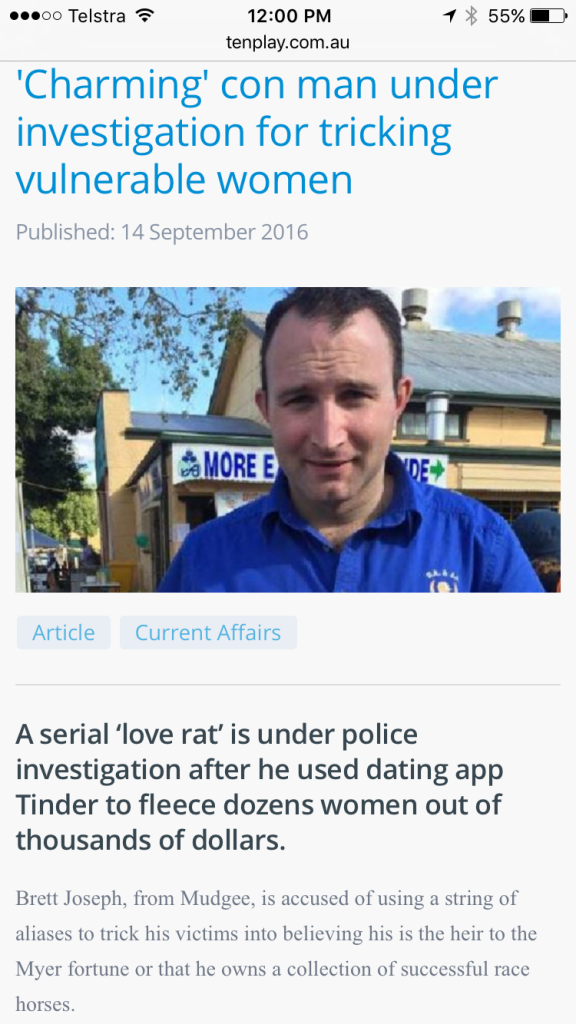Tap the Wi-Fi status icon

[x=143, y=16]
